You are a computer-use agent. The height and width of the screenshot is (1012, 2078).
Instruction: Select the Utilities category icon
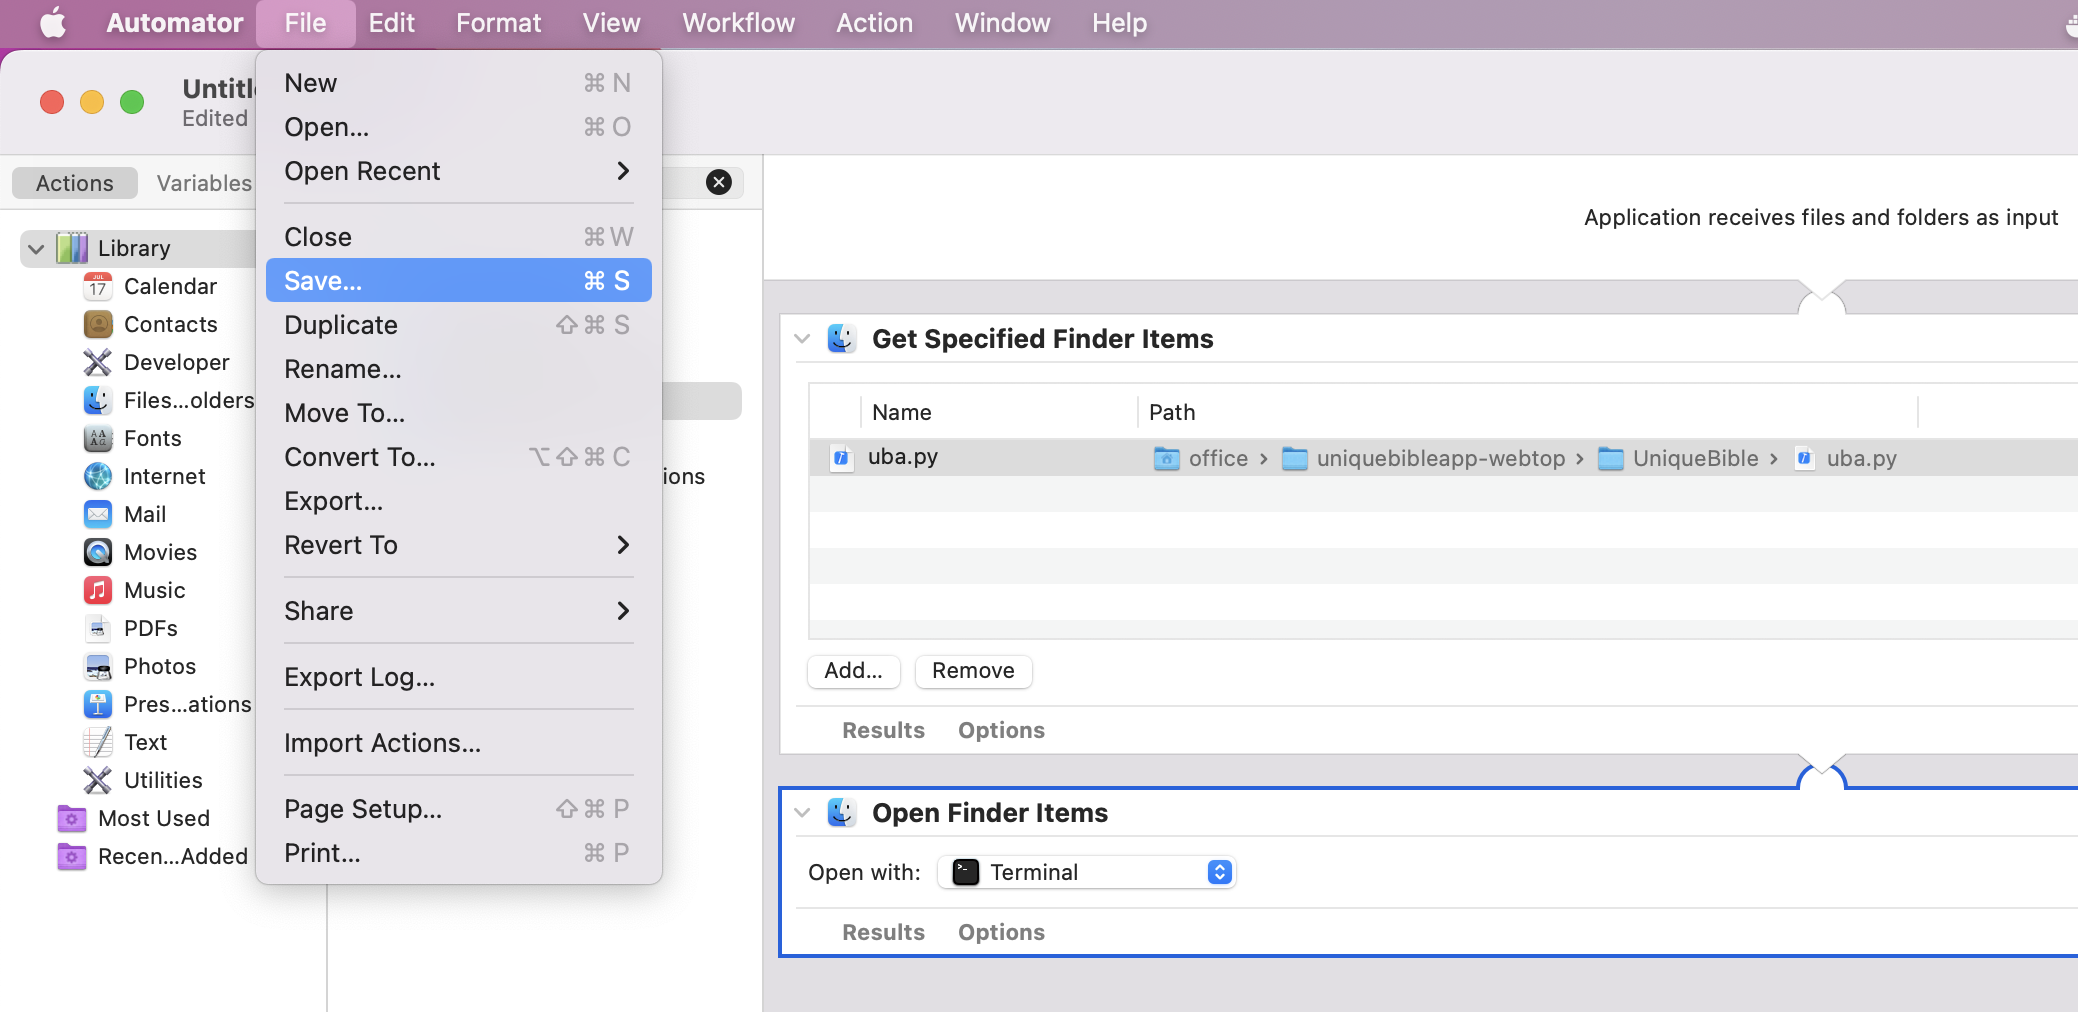pos(98,780)
